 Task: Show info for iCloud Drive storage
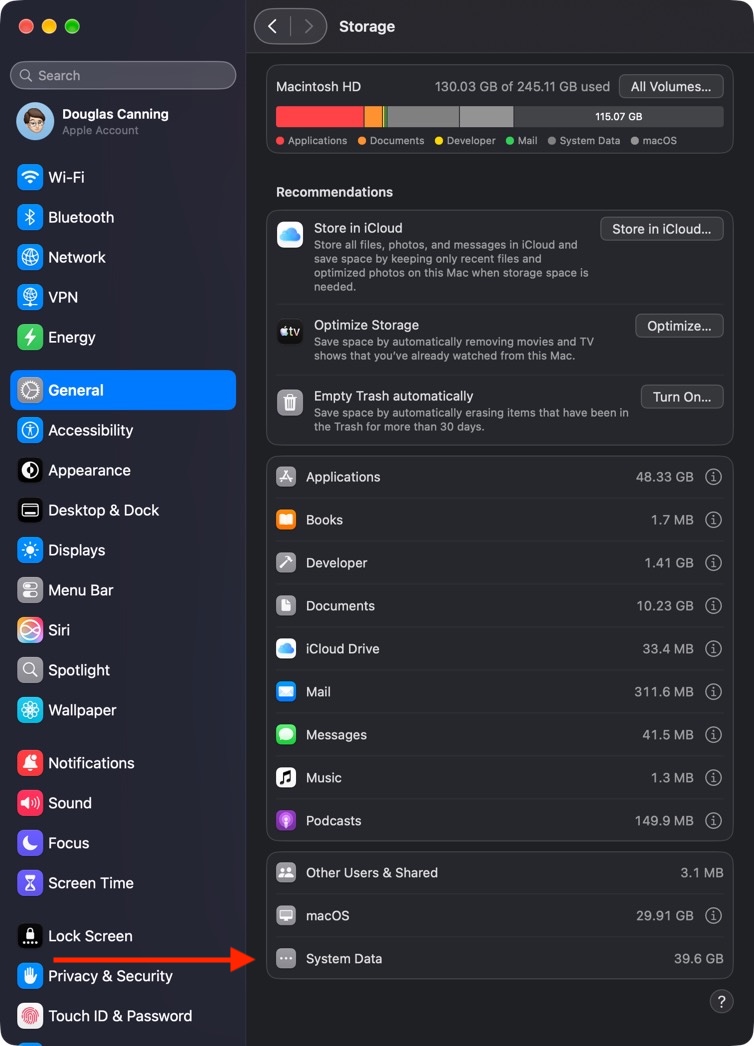coord(713,648)
